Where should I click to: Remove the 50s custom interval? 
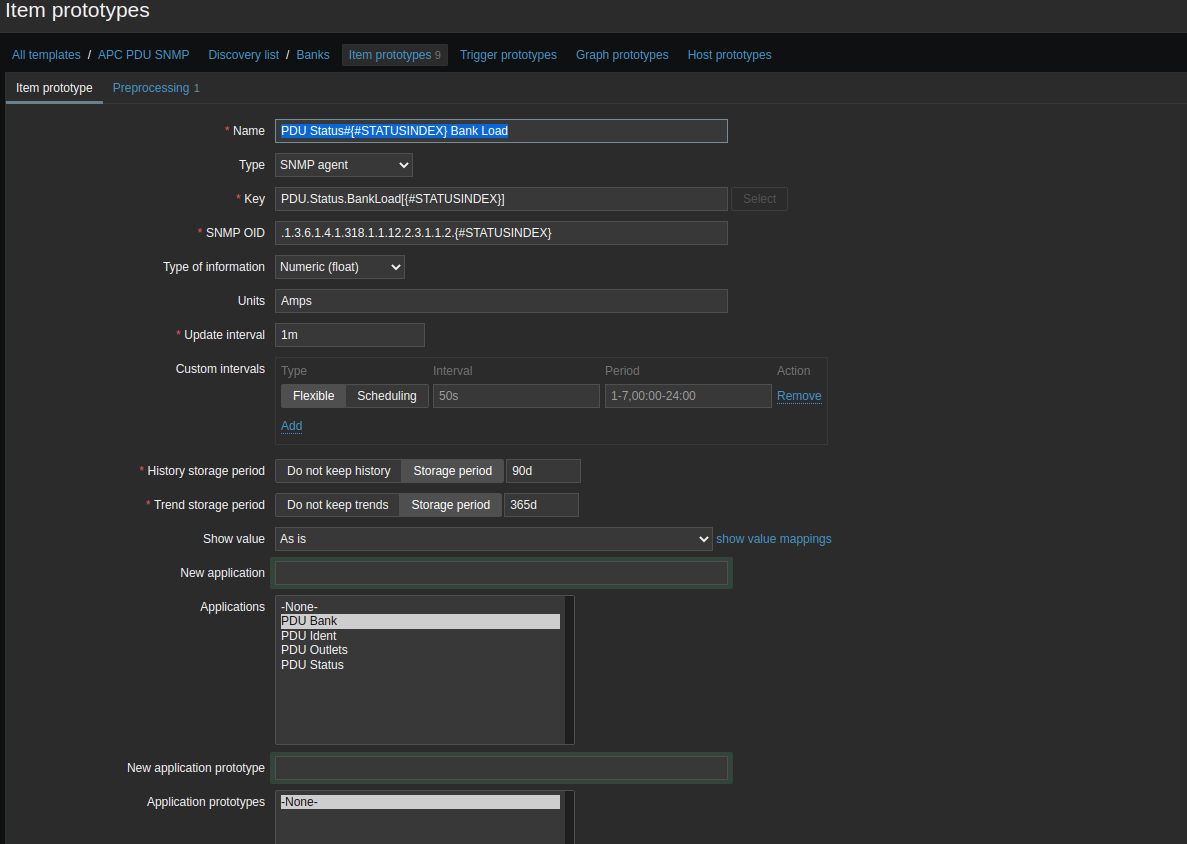click(799, 396)
